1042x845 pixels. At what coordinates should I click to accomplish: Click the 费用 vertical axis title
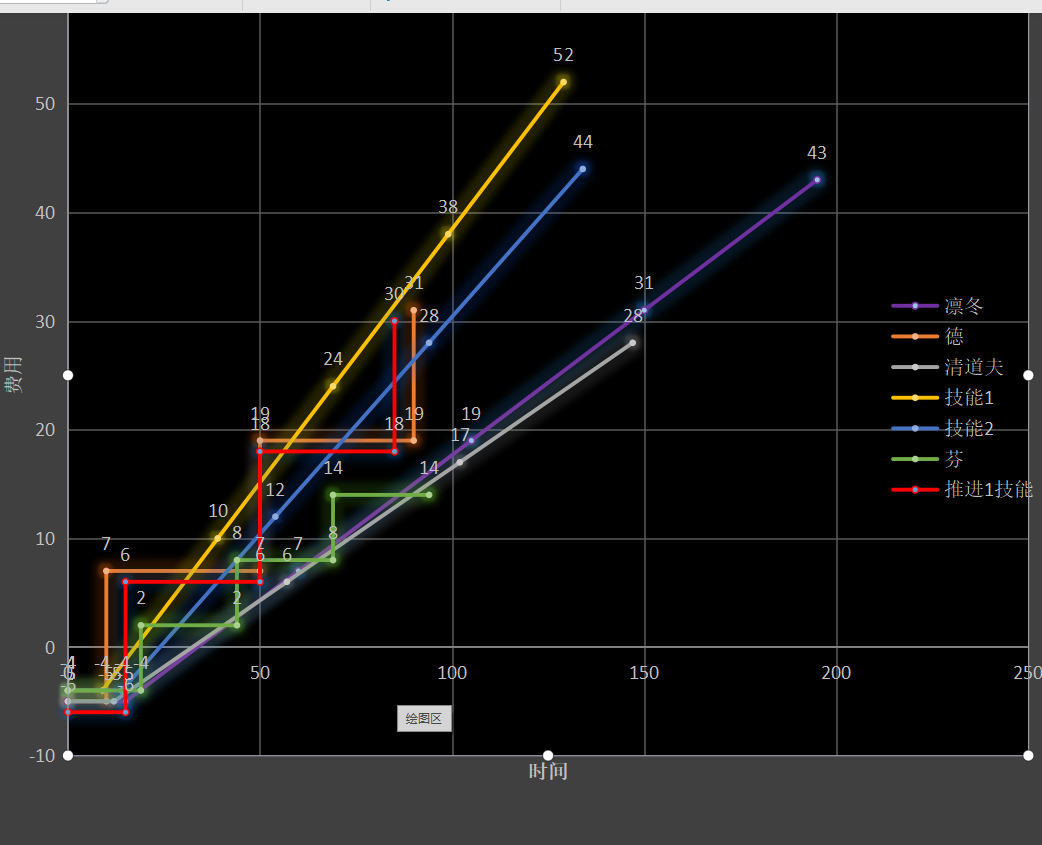pyautogui.click(x=13, y=375)
